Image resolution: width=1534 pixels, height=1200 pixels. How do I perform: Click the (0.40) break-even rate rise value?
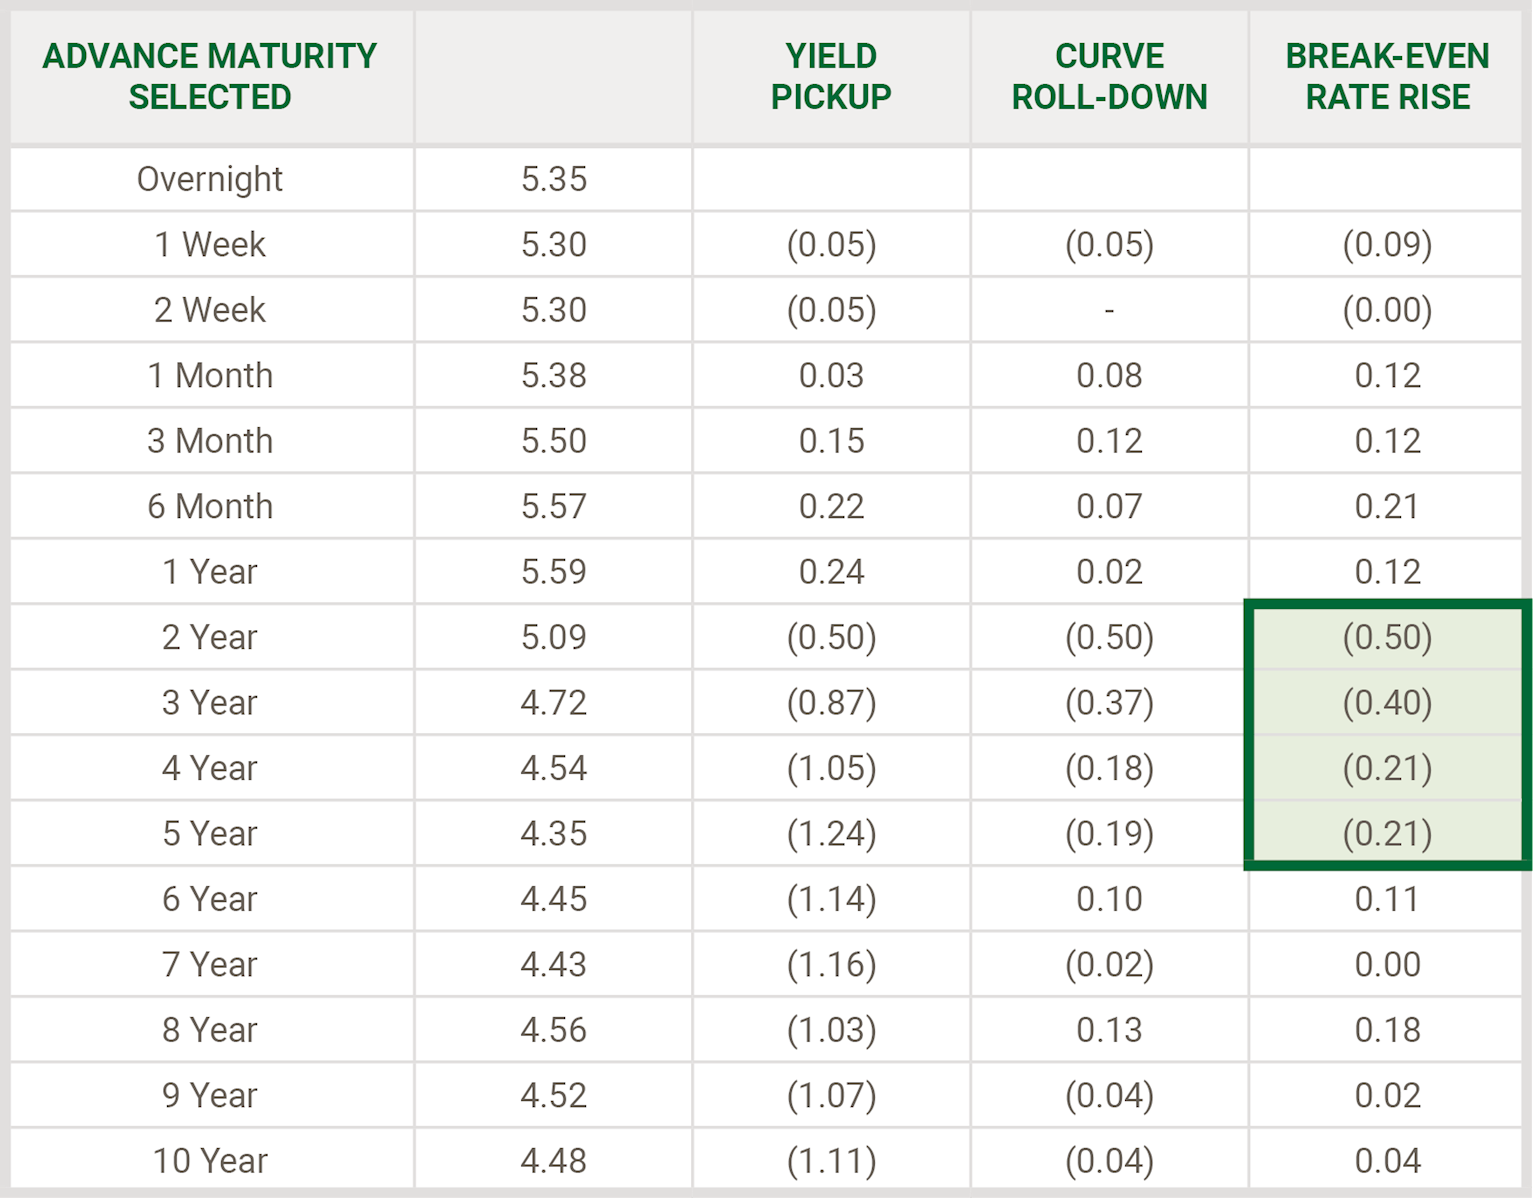pyautogui.click(x=1387, y=703)
